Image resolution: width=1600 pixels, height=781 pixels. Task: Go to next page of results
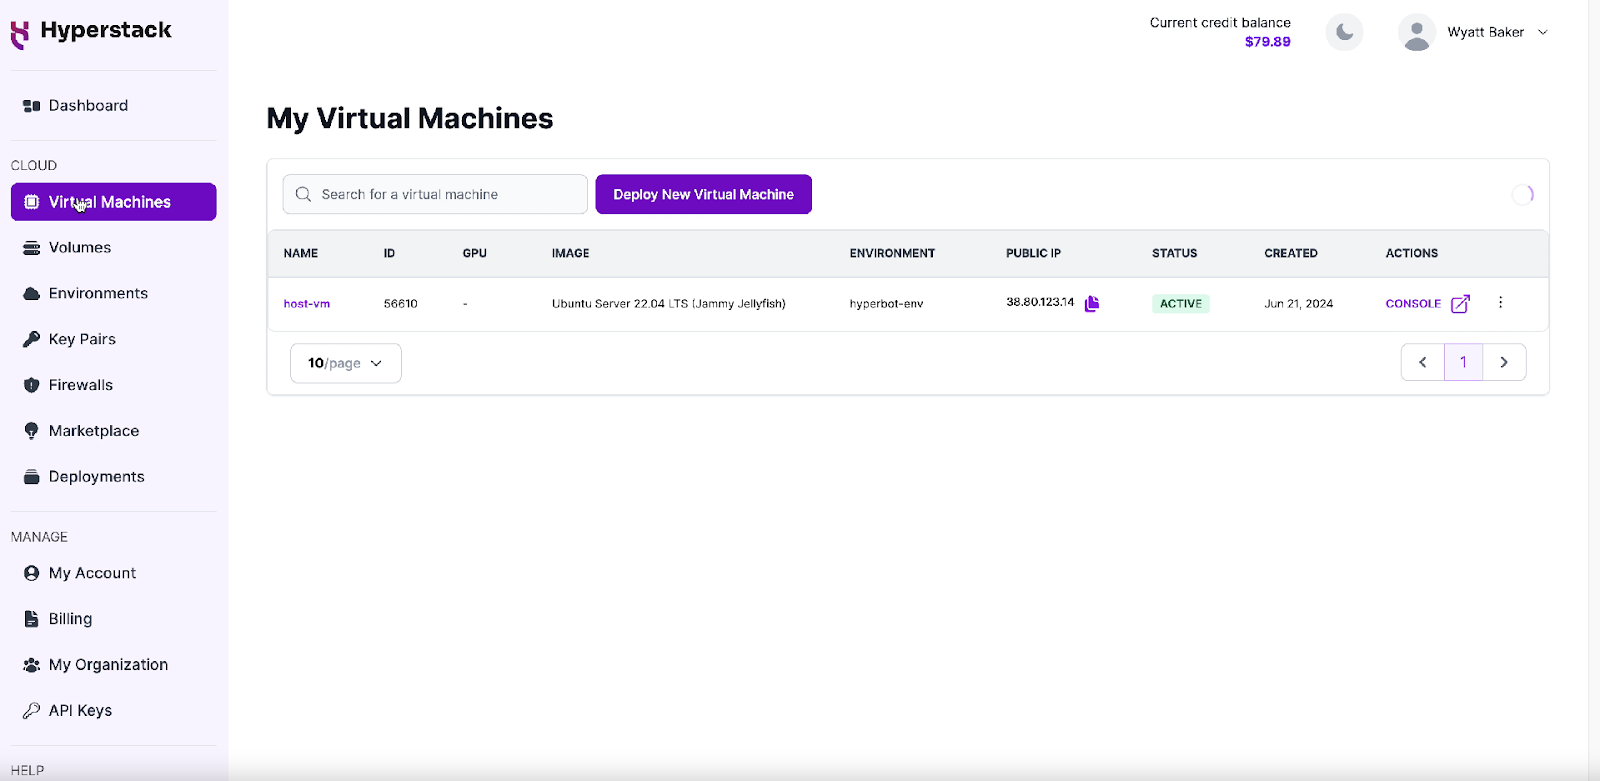click(1504, 362)
